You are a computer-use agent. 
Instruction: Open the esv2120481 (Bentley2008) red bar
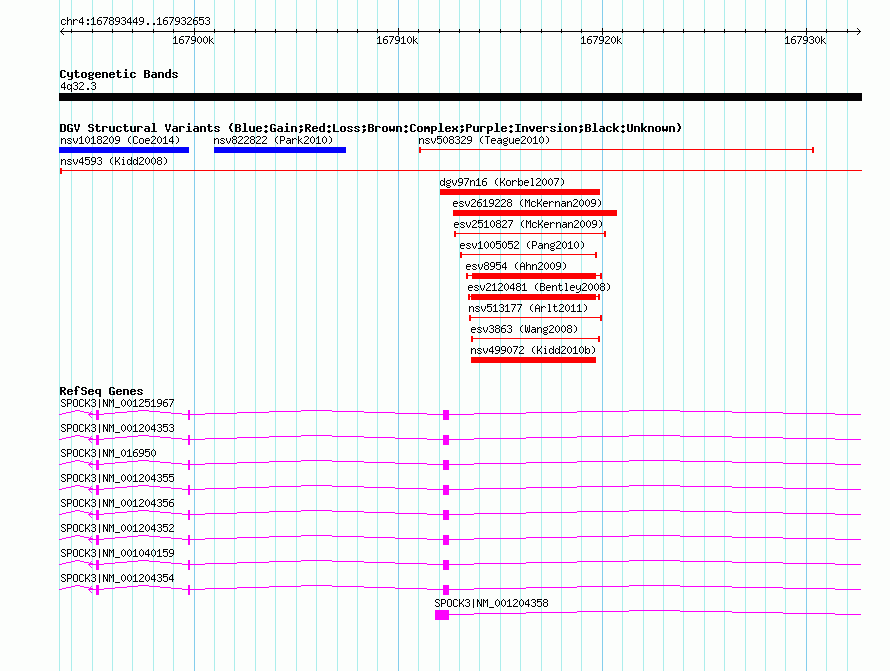[x=534, y=297]
